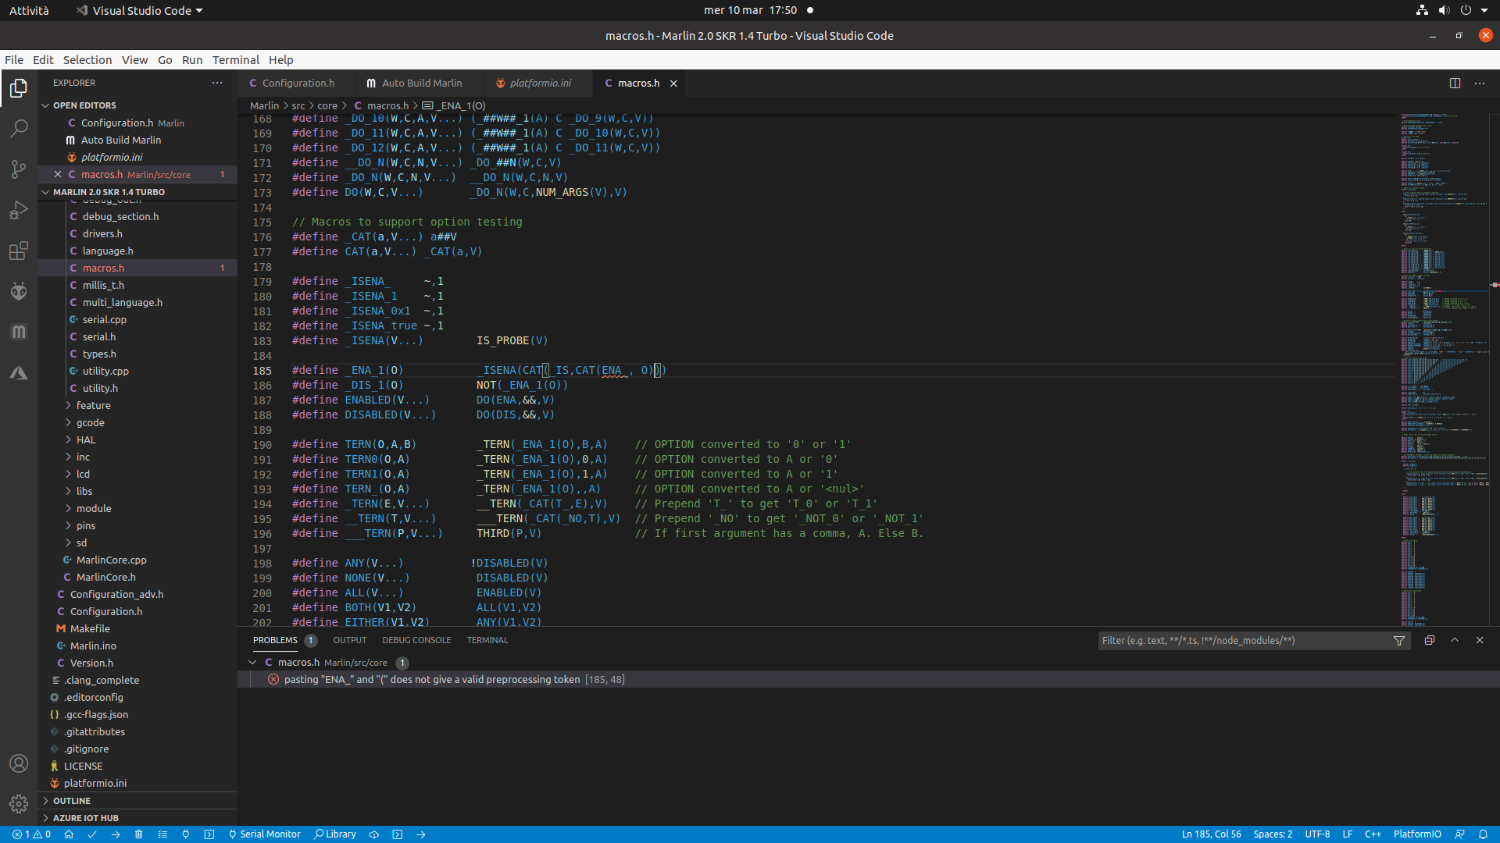
Task: Click the code minimap overview
Action: (x=1445, y=368)
